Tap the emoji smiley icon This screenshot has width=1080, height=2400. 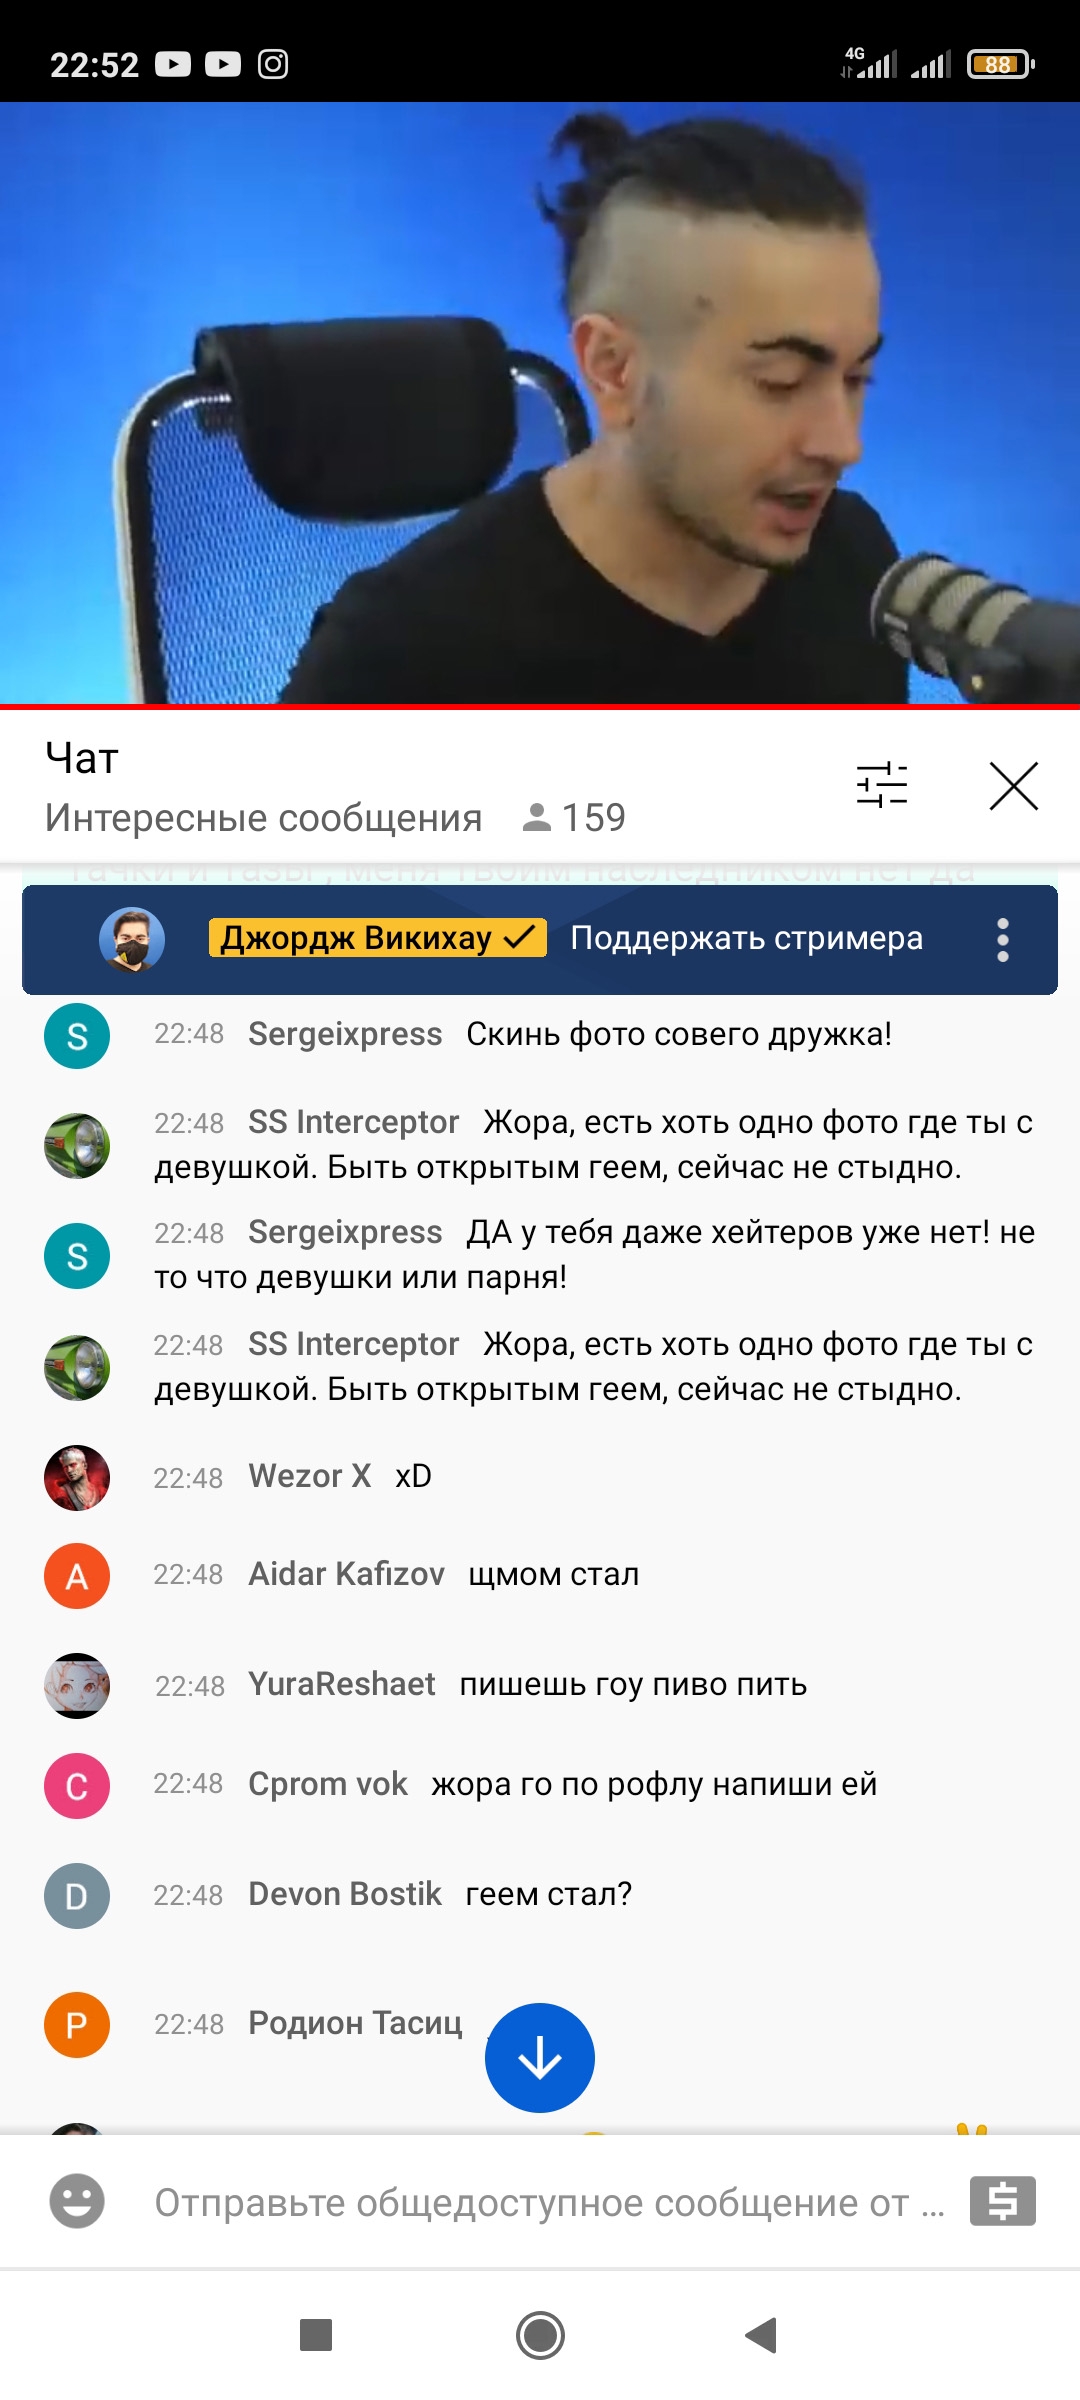(x=77, y=2201)
